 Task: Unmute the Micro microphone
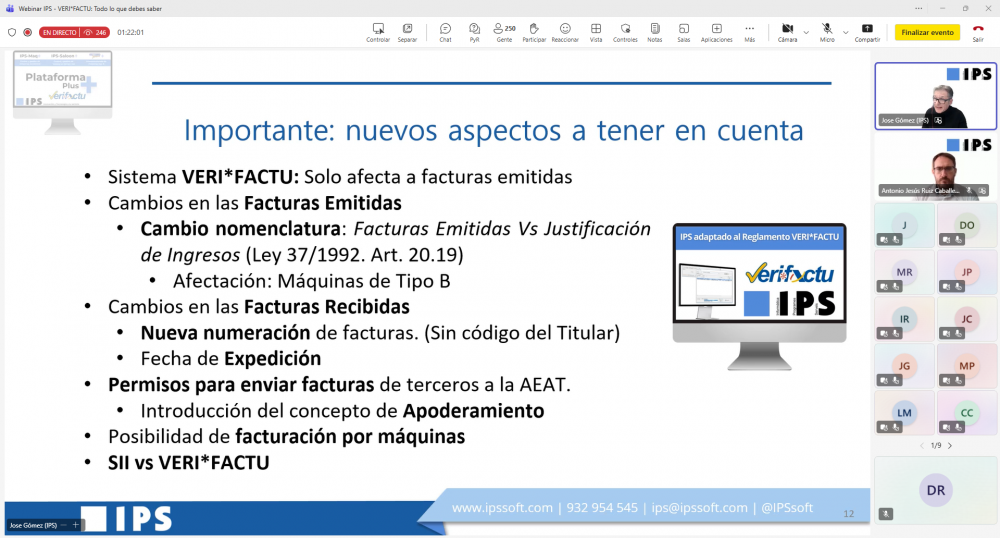827,31
